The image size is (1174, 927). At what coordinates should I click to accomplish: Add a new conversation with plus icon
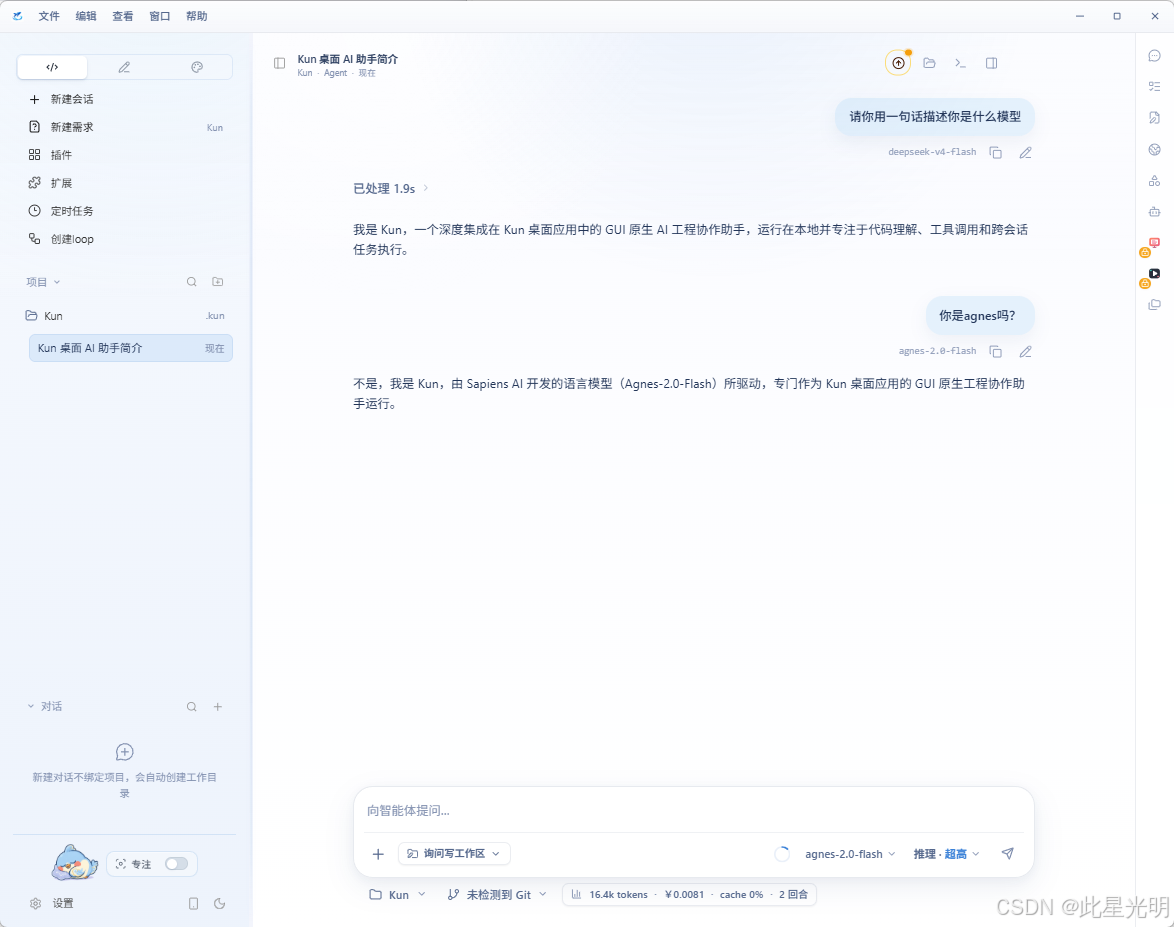point(218,707)
